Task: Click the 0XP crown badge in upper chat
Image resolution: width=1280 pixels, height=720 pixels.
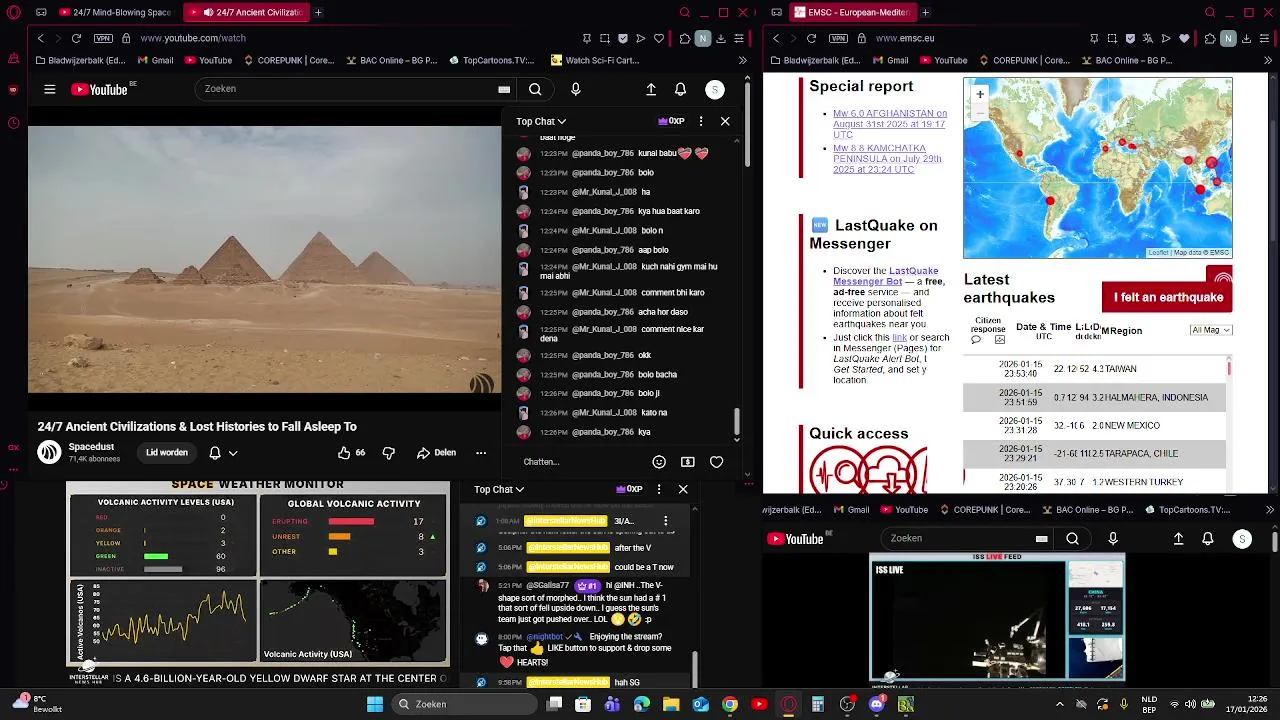Action: [671, 121]
